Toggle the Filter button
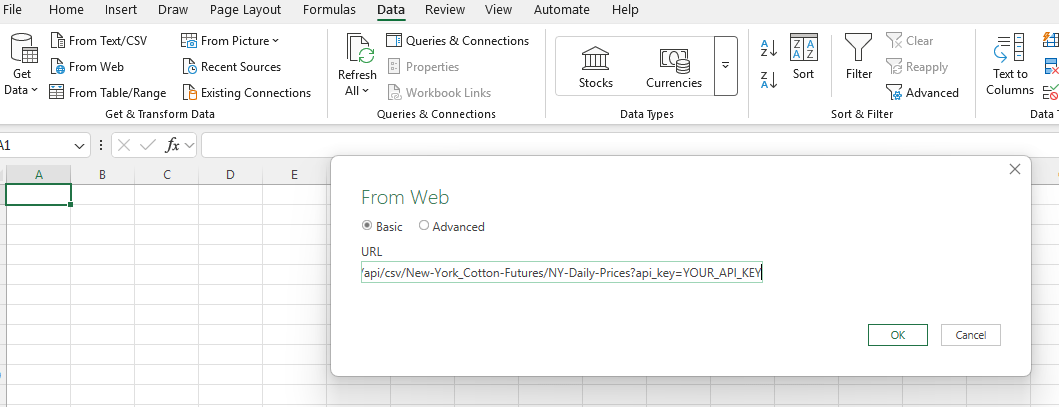The image size is (1059, 407). [858, 57]
